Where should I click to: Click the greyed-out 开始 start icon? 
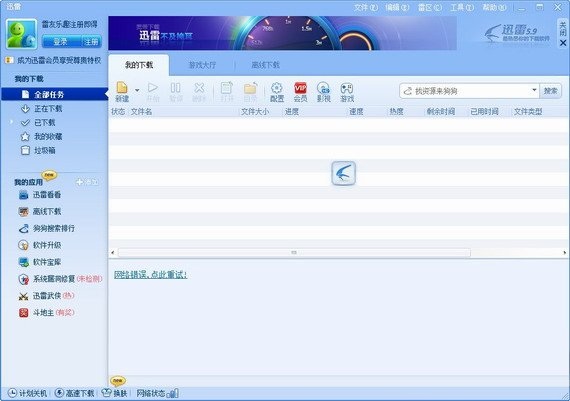click(153, 92)
